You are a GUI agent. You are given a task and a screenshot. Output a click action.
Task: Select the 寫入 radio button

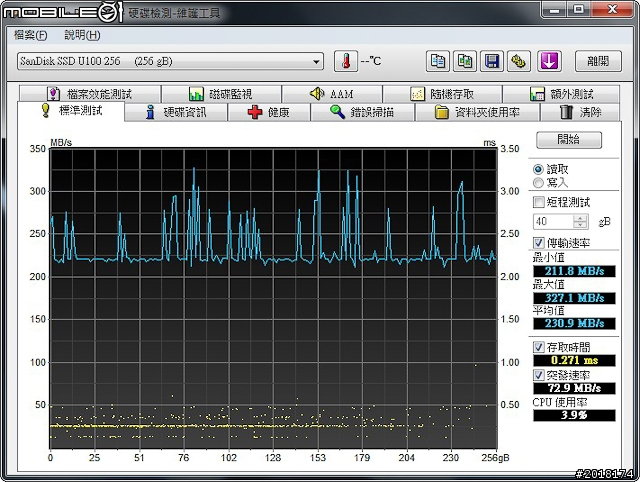[x=539, y=183]
